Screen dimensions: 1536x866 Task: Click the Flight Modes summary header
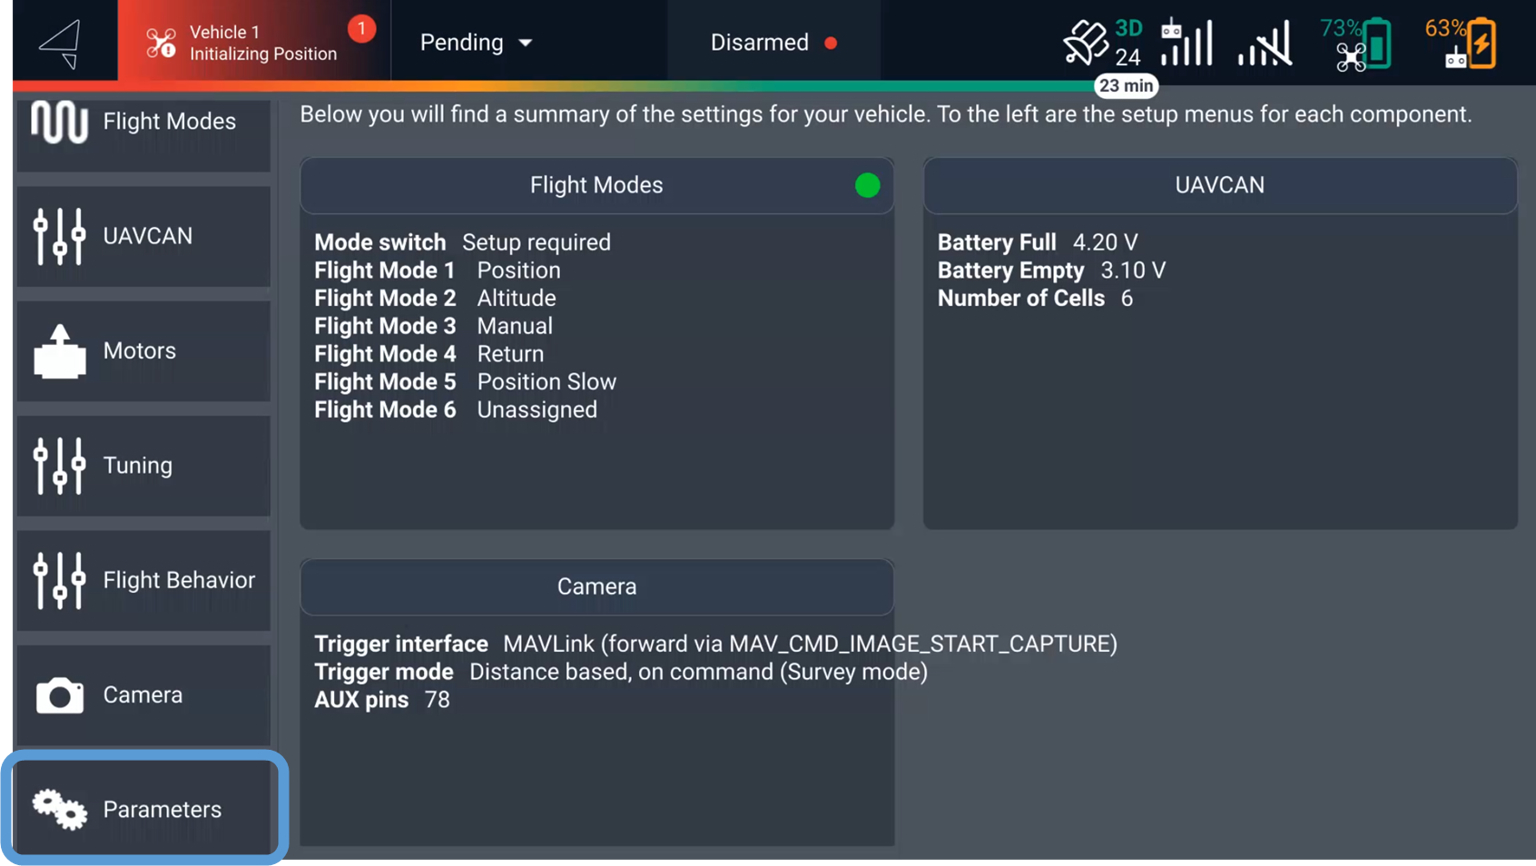596,185
